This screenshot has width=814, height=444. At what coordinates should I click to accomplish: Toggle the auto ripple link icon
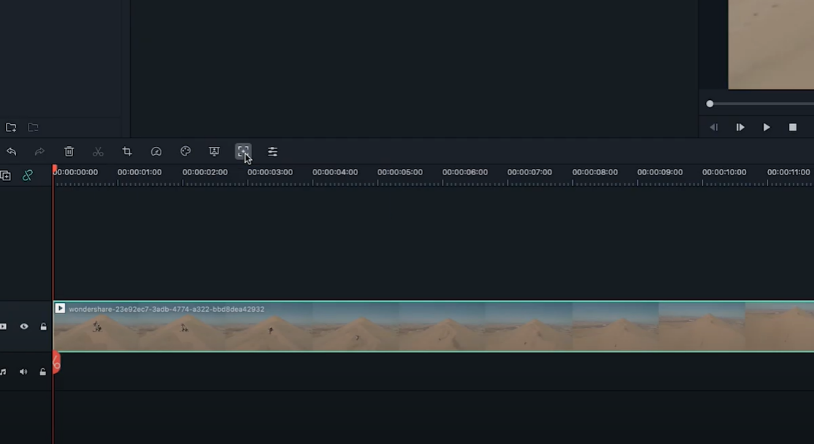coord(28,175)
